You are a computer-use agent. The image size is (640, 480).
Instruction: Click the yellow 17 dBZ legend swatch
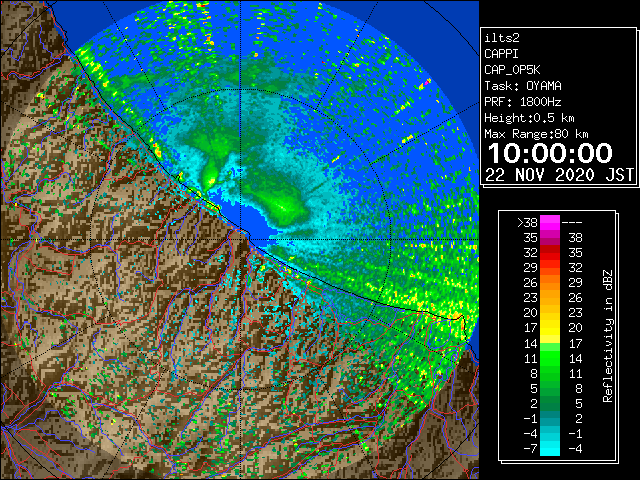pyautogui.click(x=550, y=328)
